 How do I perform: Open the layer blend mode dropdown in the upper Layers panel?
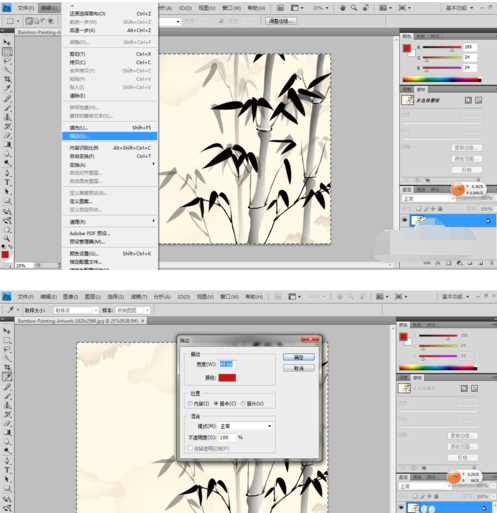[428, 199]
